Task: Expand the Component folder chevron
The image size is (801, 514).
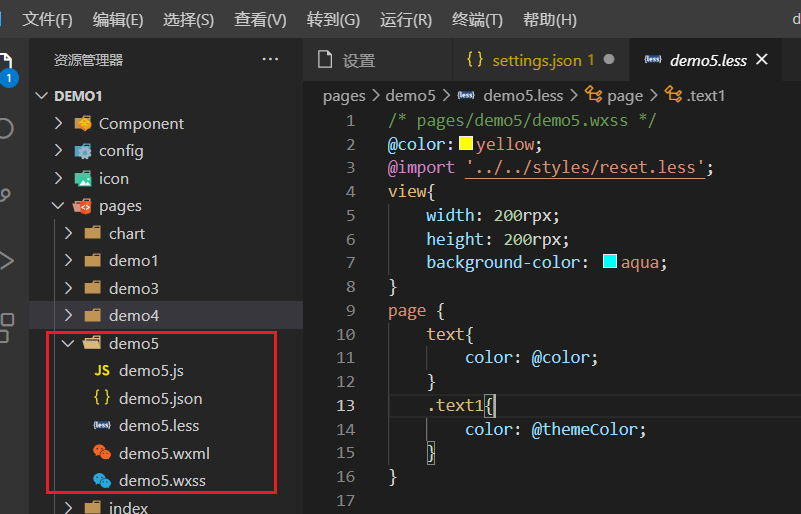Action: coord(58,123)
